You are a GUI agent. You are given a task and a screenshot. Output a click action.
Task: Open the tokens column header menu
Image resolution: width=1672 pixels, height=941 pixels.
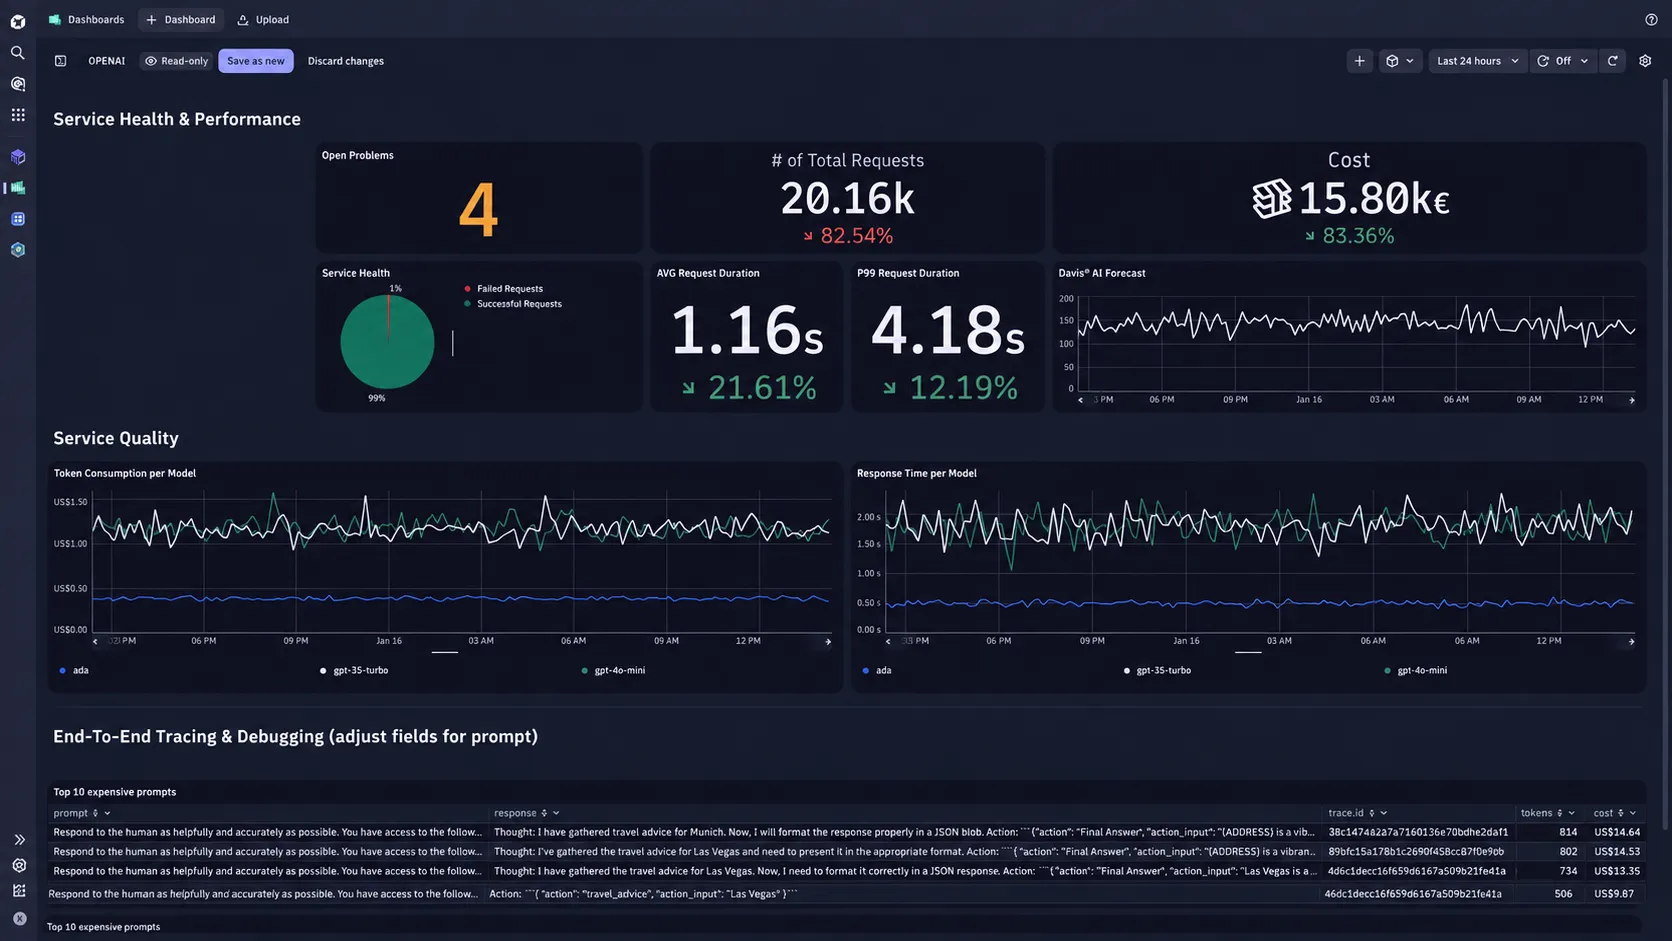pos(1572,813)
